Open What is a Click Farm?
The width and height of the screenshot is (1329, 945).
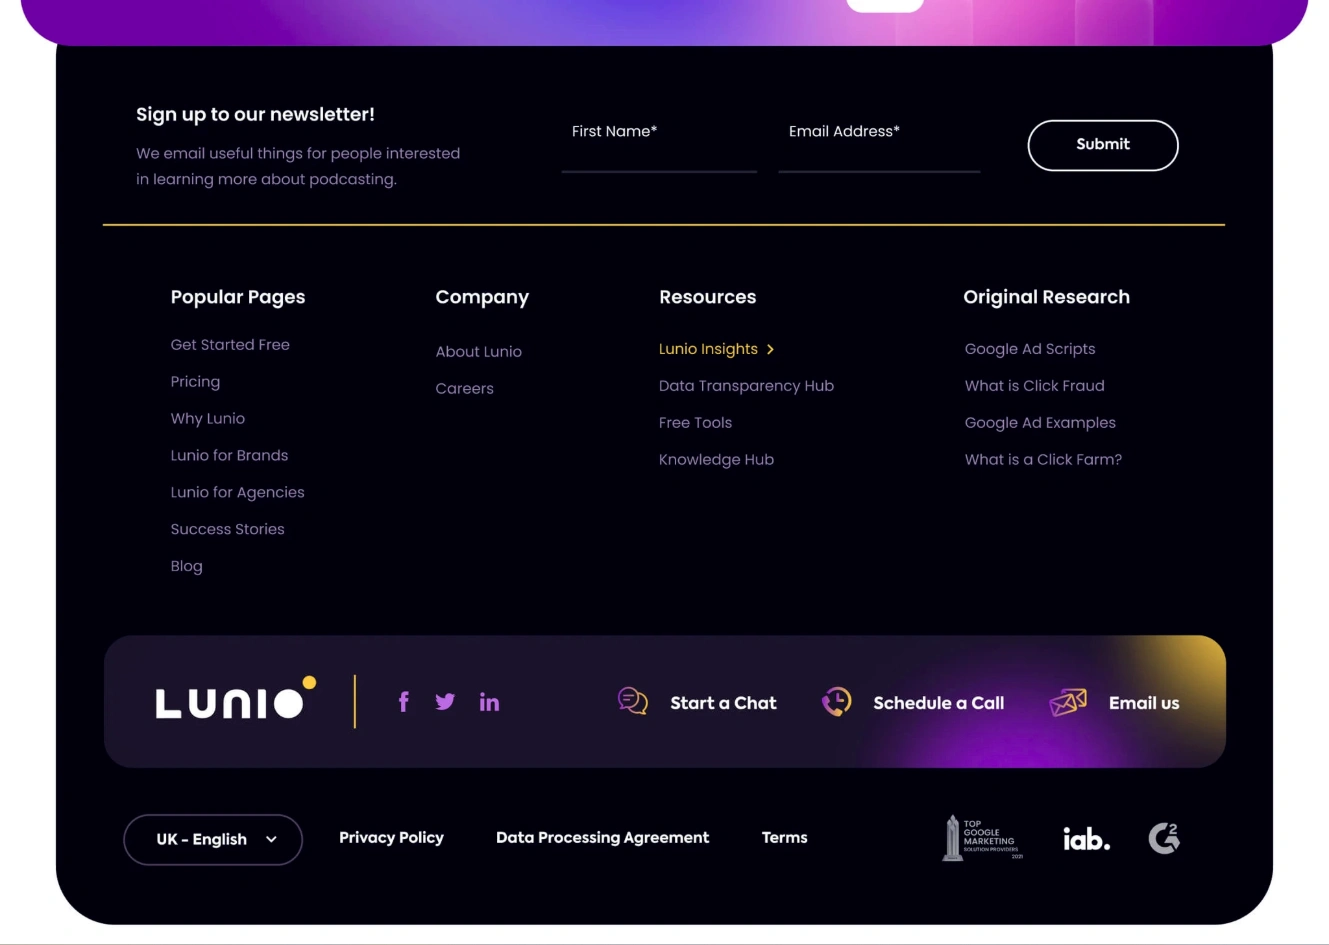click(1043, 460)
